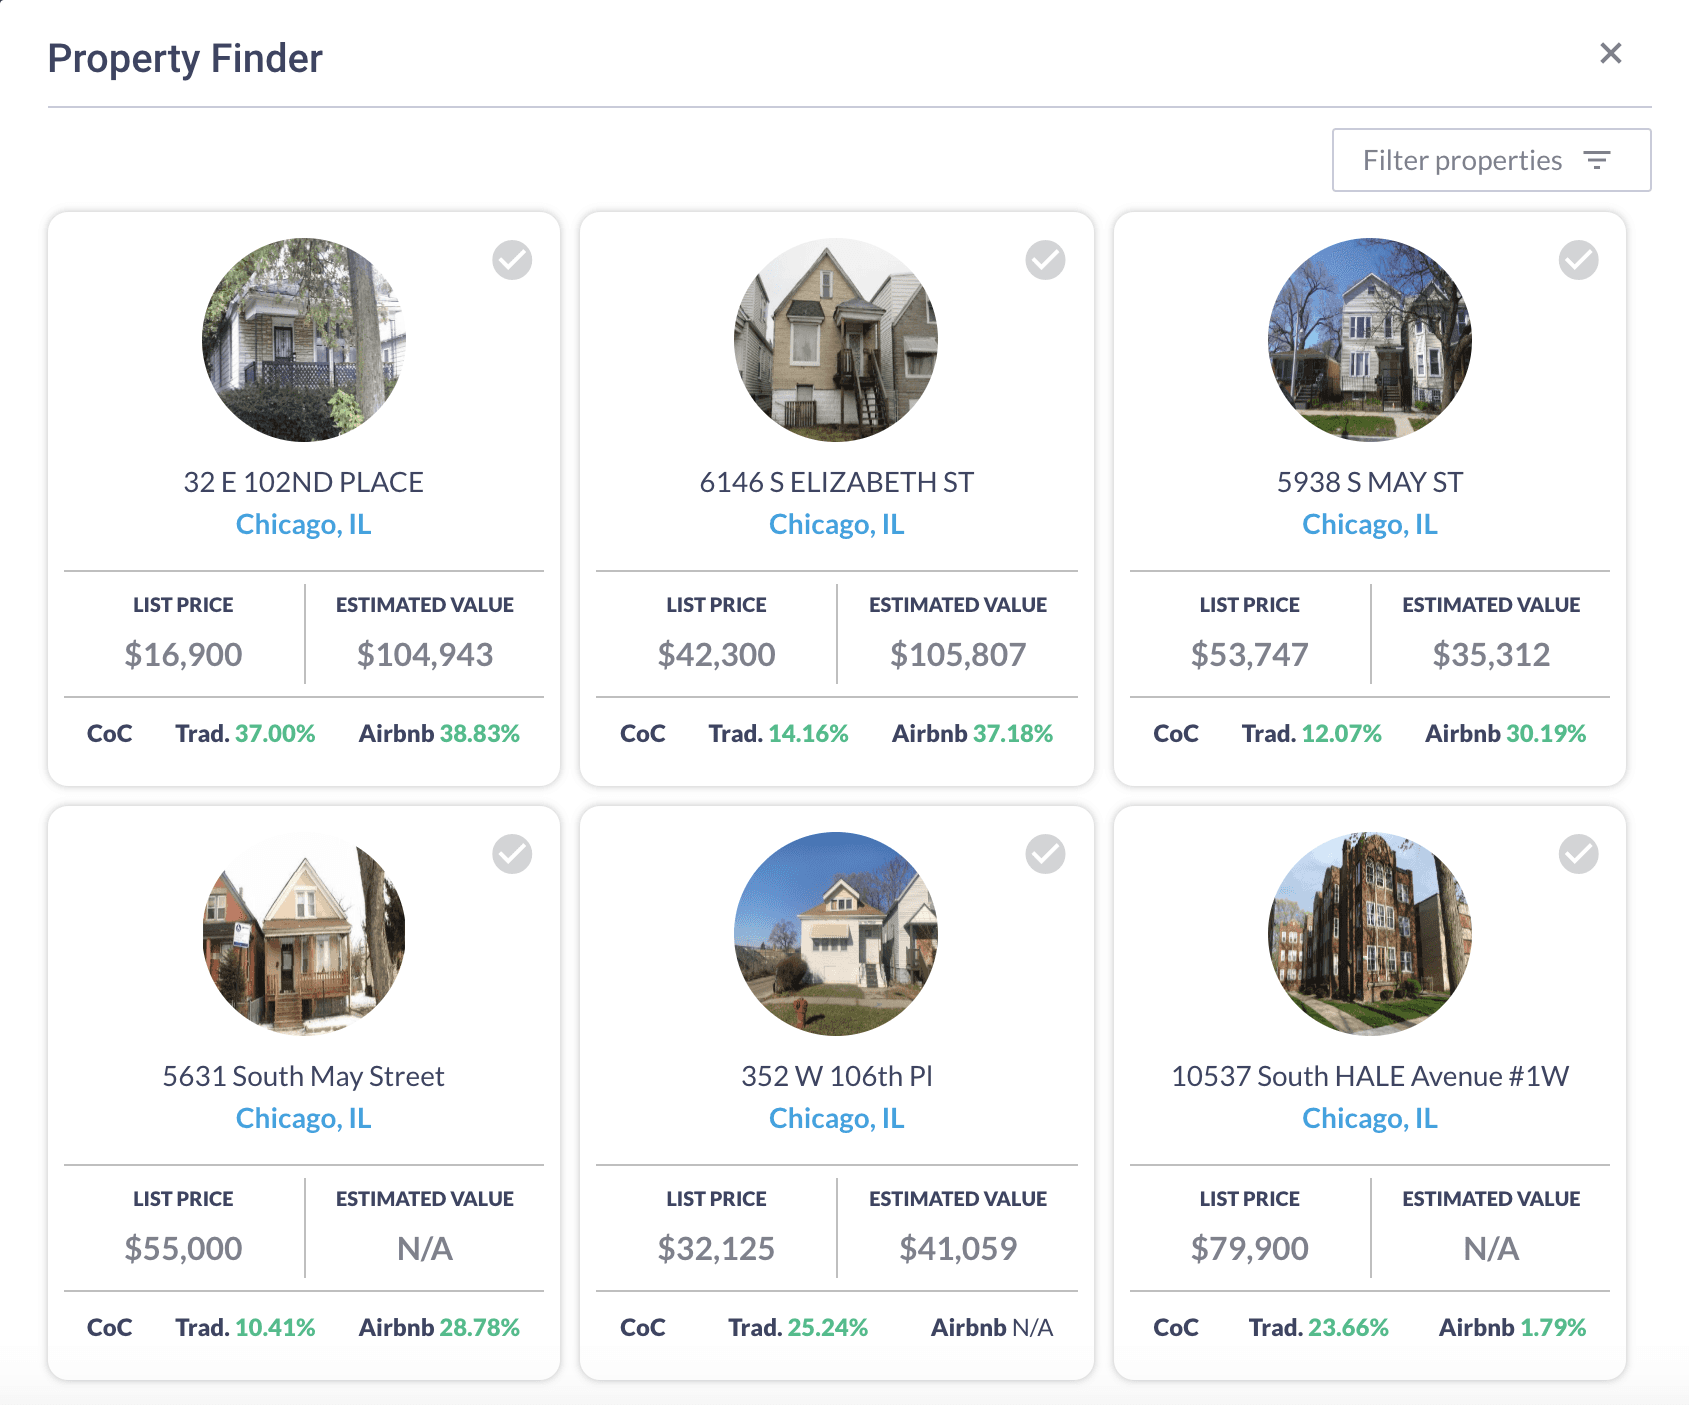Toggle selection of 352 W 106th Pl
Screen dimensions: 1689x1405
[x=1044, y=854]
